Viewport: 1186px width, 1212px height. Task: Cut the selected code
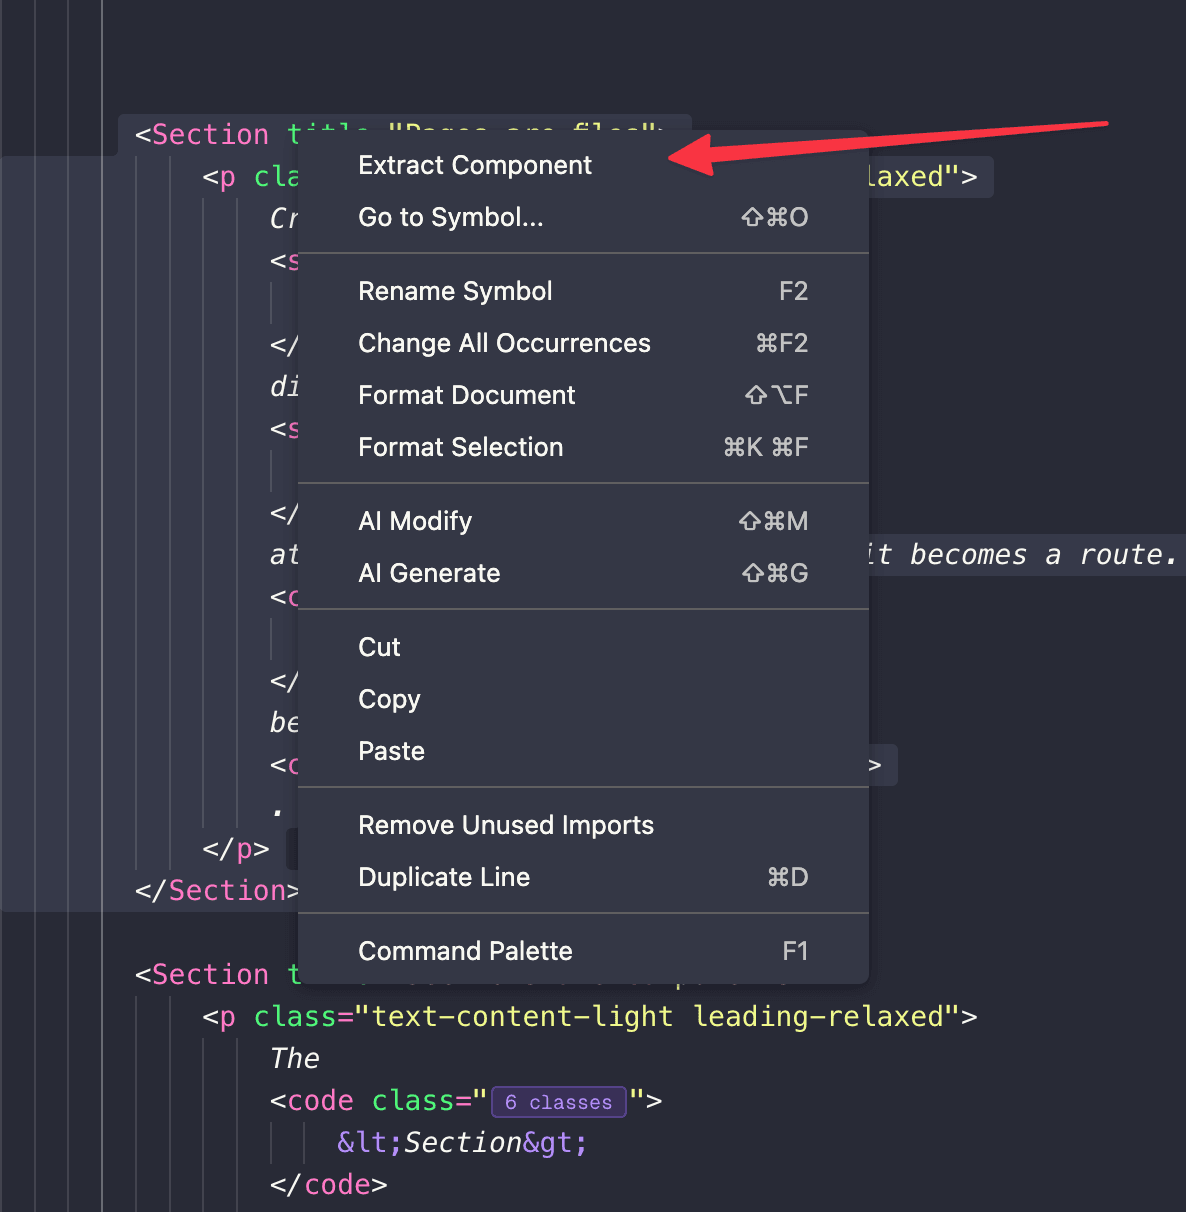[x=379, y=647]
